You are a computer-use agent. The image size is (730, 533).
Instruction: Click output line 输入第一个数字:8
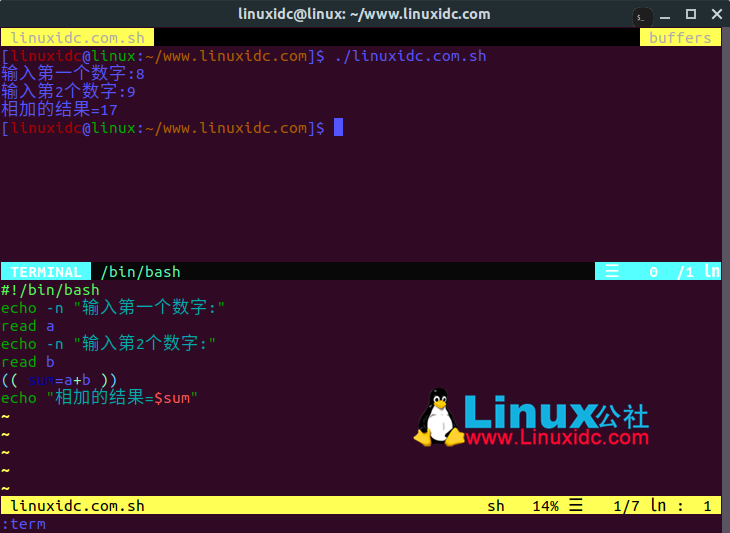point(73,74)
